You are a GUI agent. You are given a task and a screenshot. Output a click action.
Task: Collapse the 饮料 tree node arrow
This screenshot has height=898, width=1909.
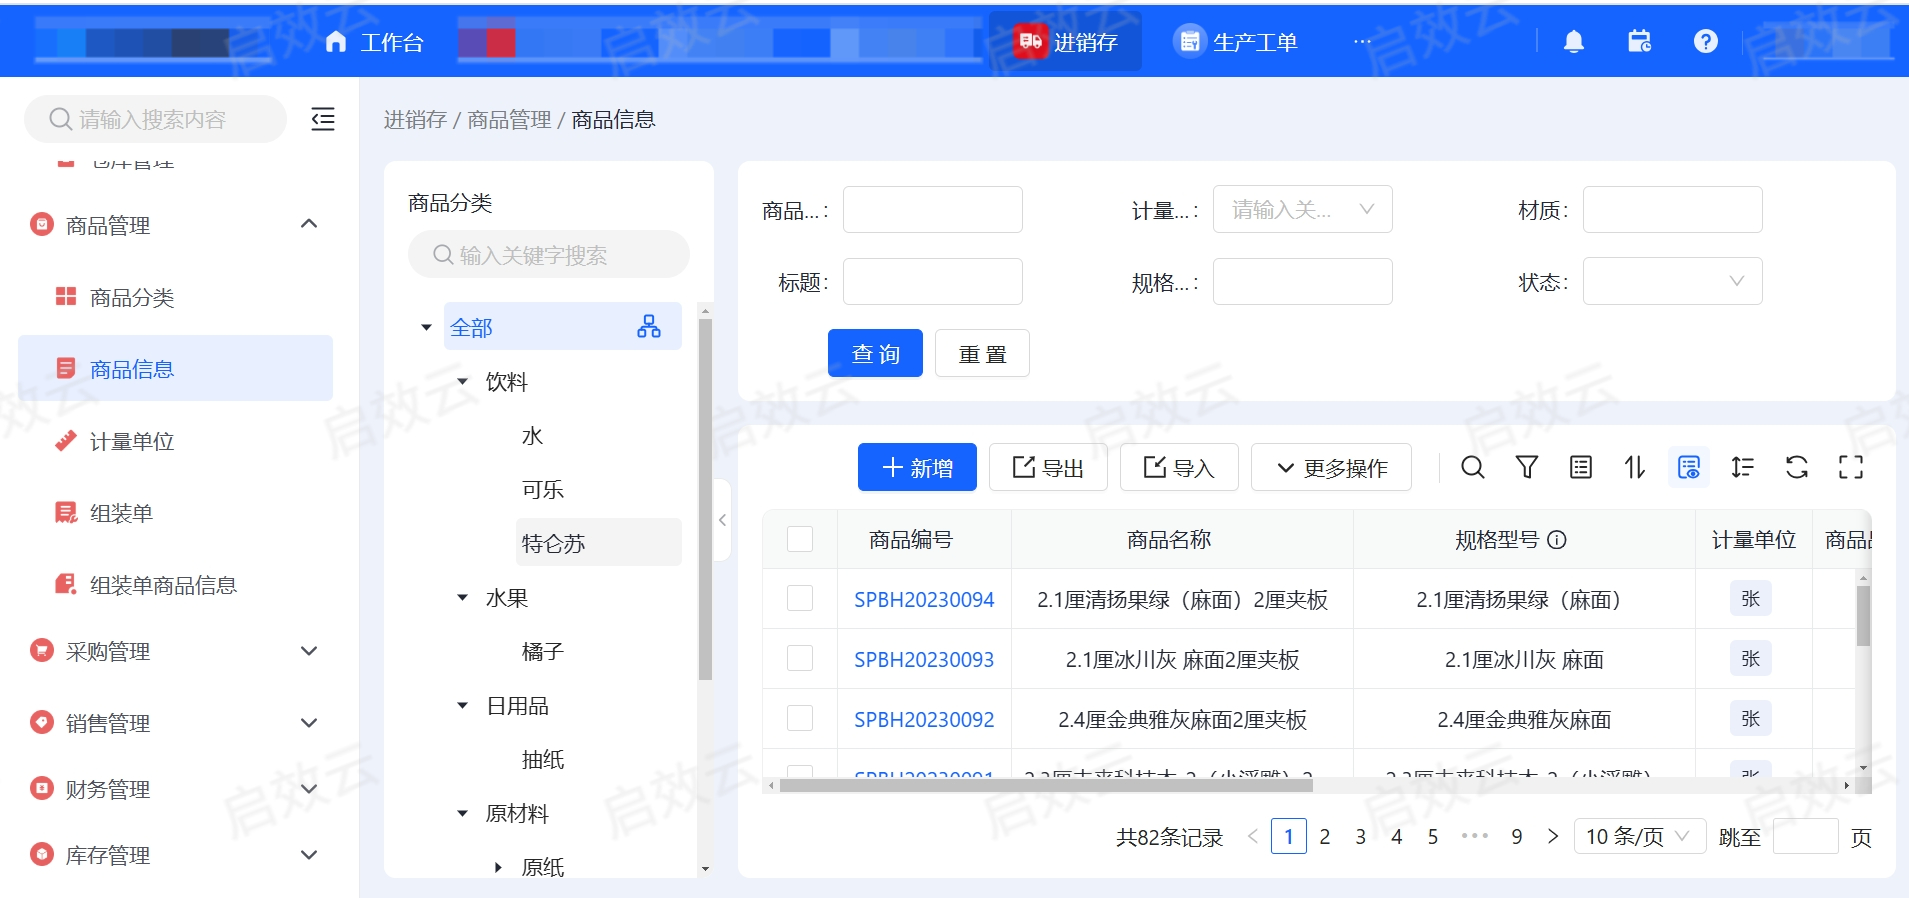click(462, 381)
